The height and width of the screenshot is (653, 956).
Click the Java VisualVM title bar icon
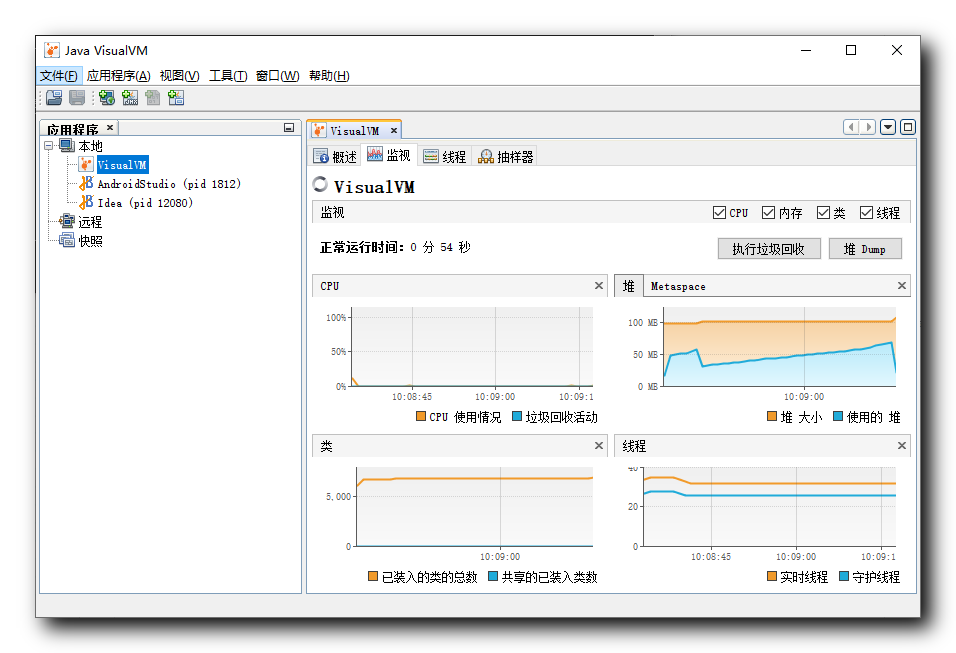(x=52, y=50)
